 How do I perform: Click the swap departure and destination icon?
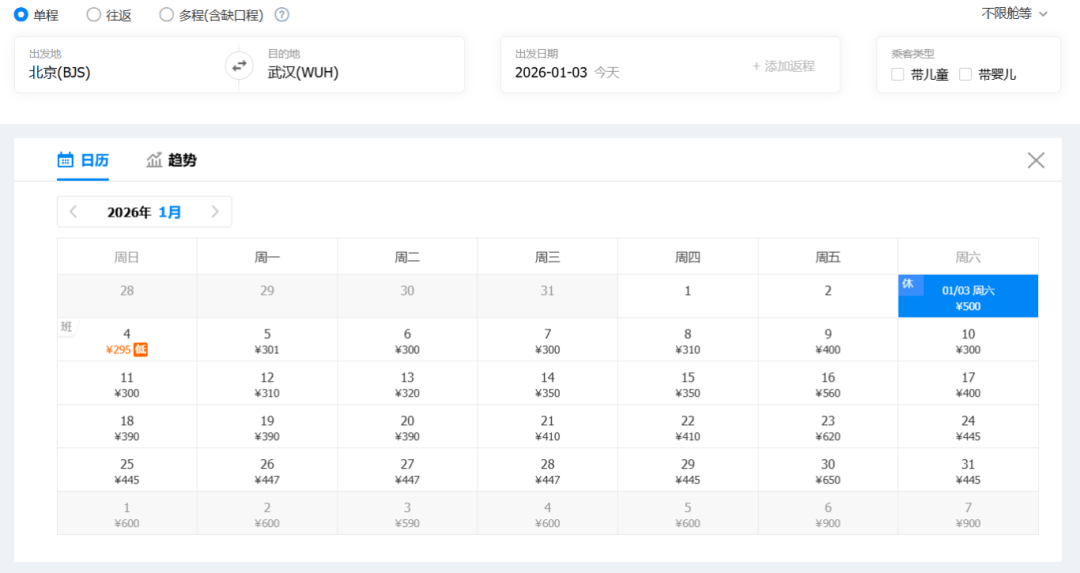[x=238, y=66]
